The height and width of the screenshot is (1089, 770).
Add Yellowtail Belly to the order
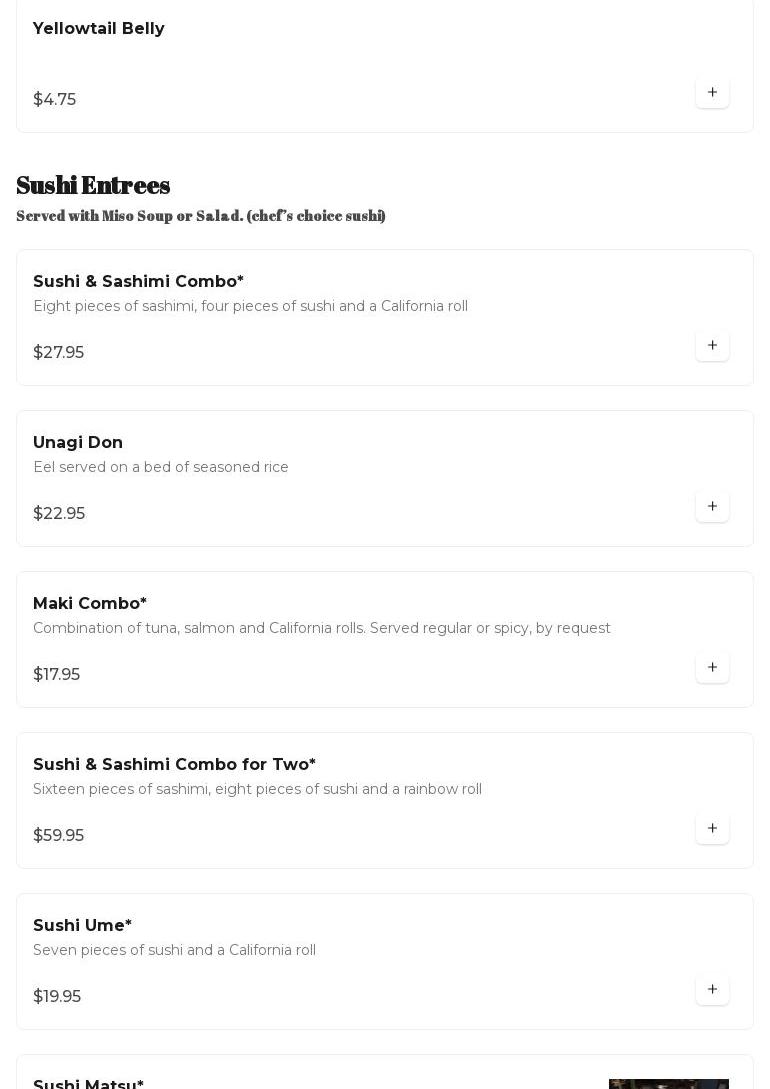point(712,93)
